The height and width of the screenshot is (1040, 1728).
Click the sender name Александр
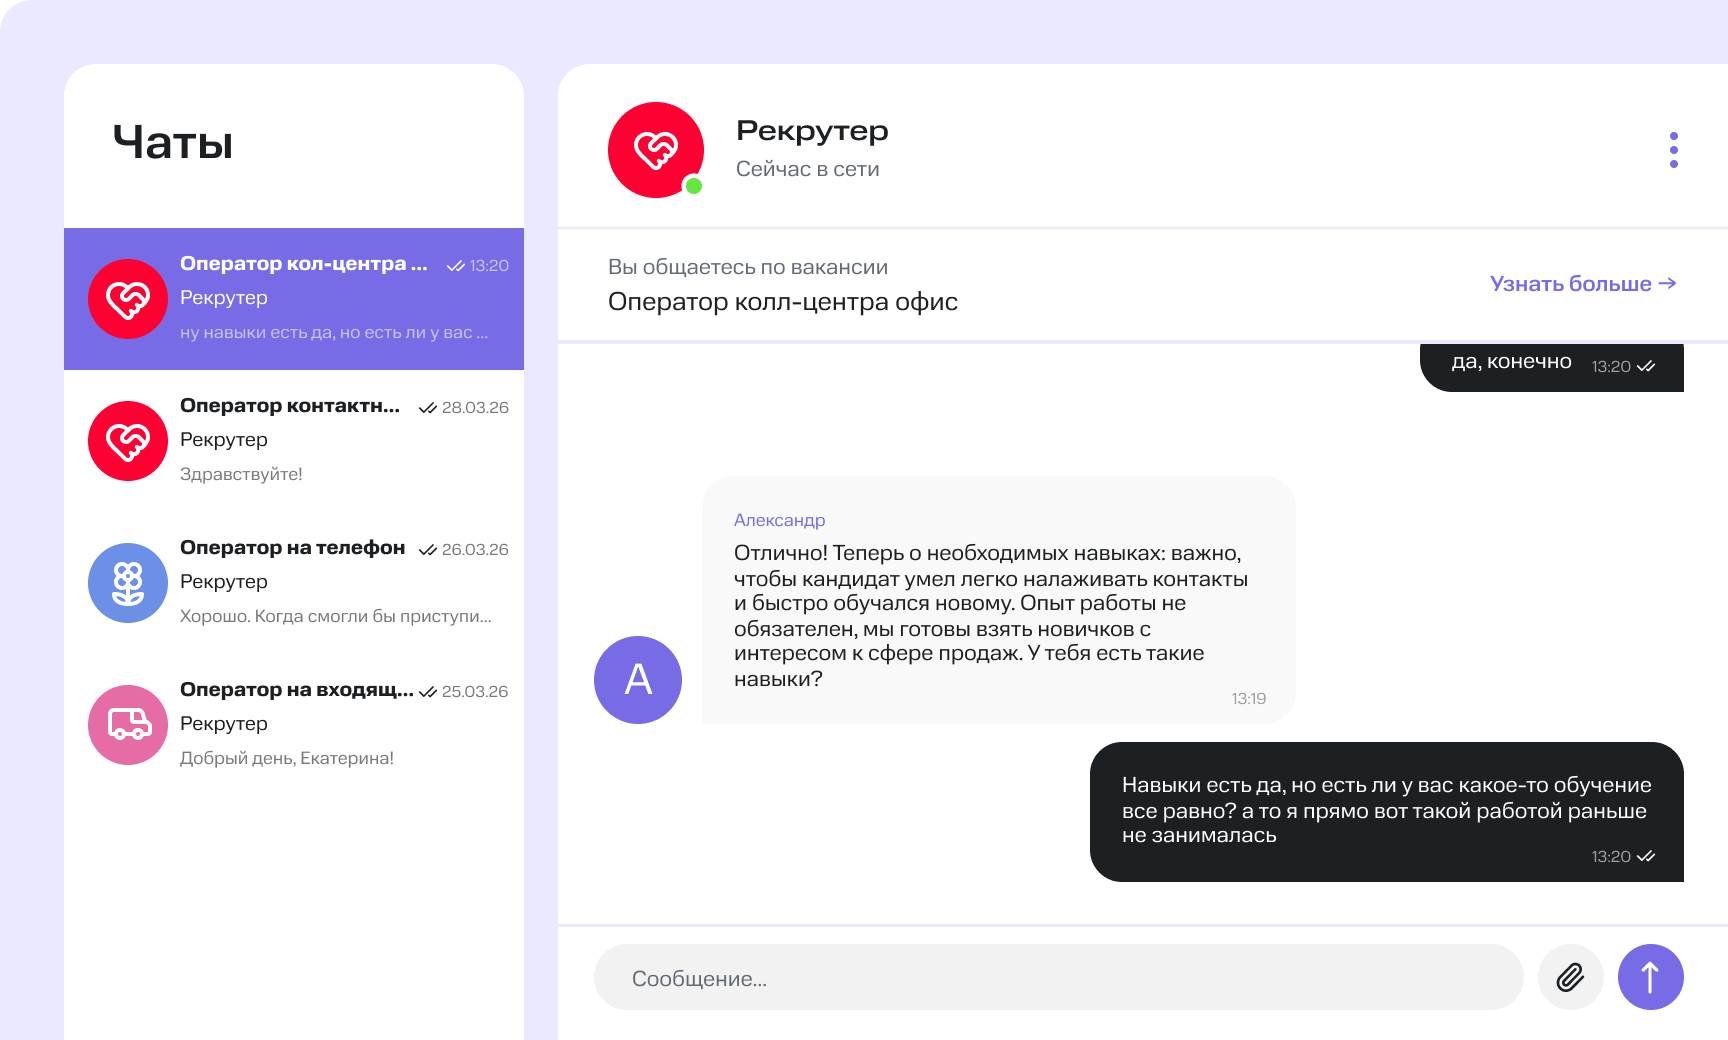(779, 520)
